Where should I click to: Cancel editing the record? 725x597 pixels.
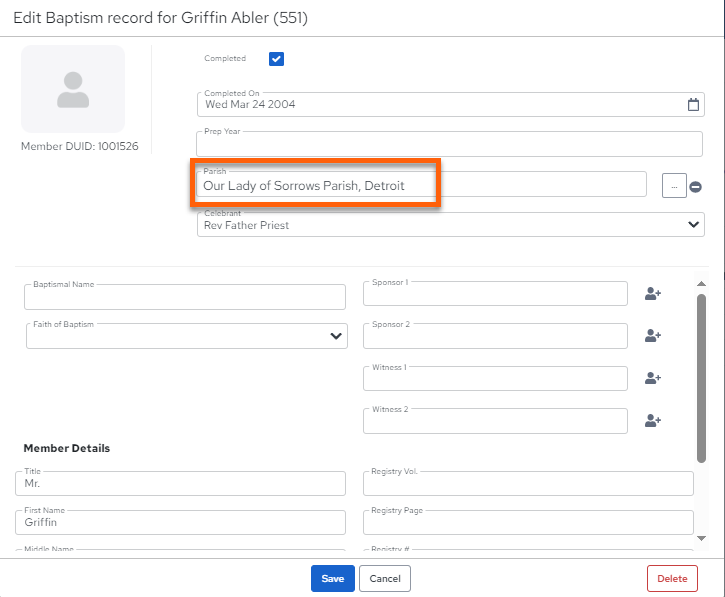click(385, 579)
